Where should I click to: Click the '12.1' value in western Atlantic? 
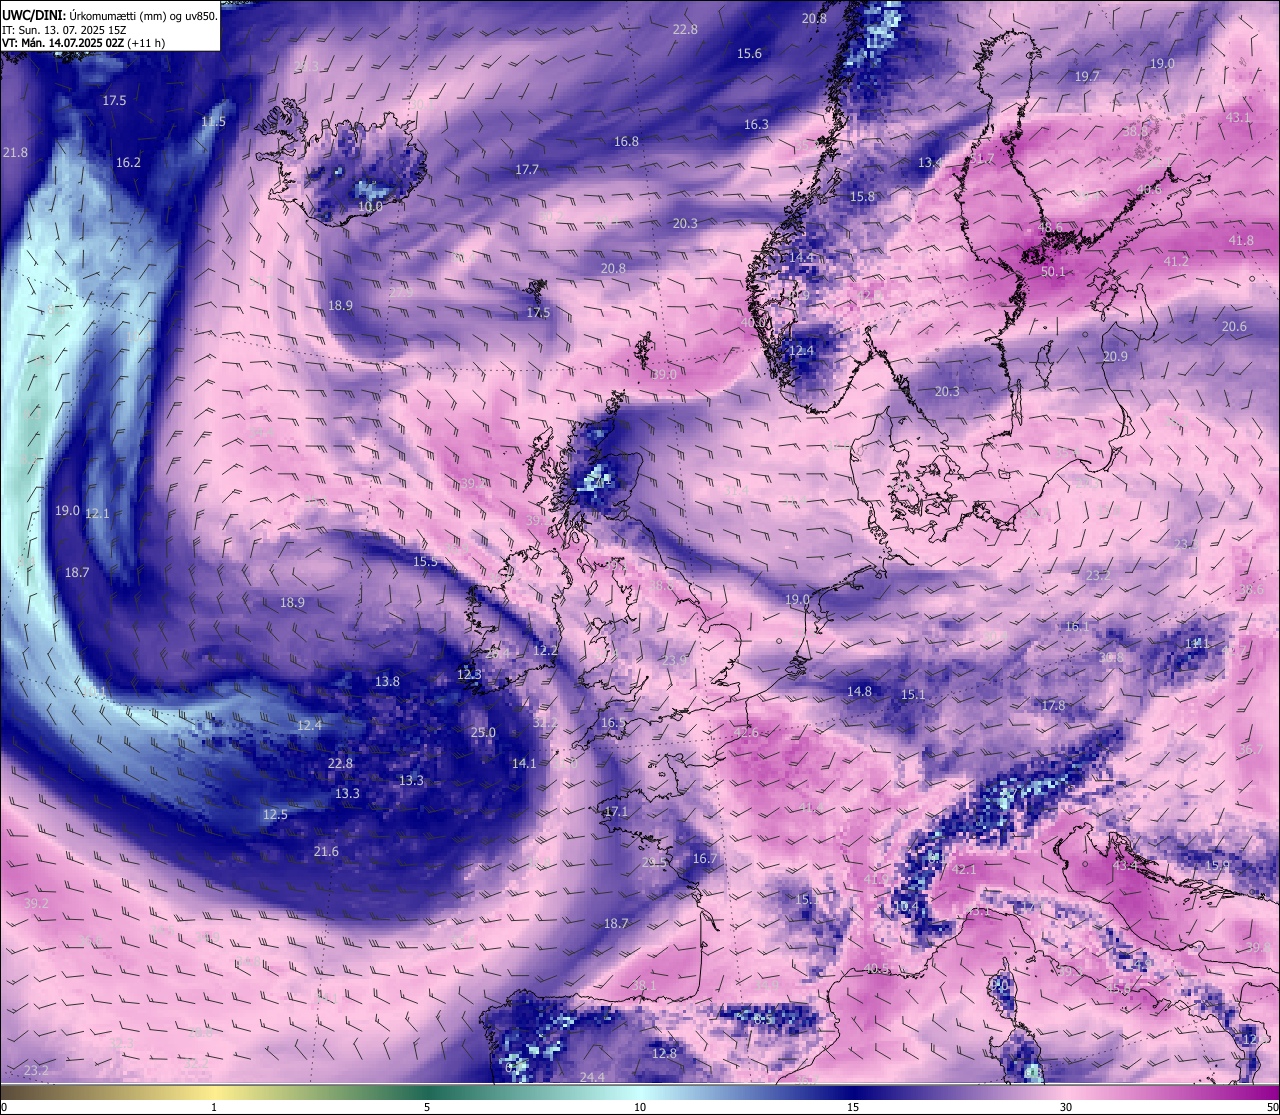tap(97, 513)
